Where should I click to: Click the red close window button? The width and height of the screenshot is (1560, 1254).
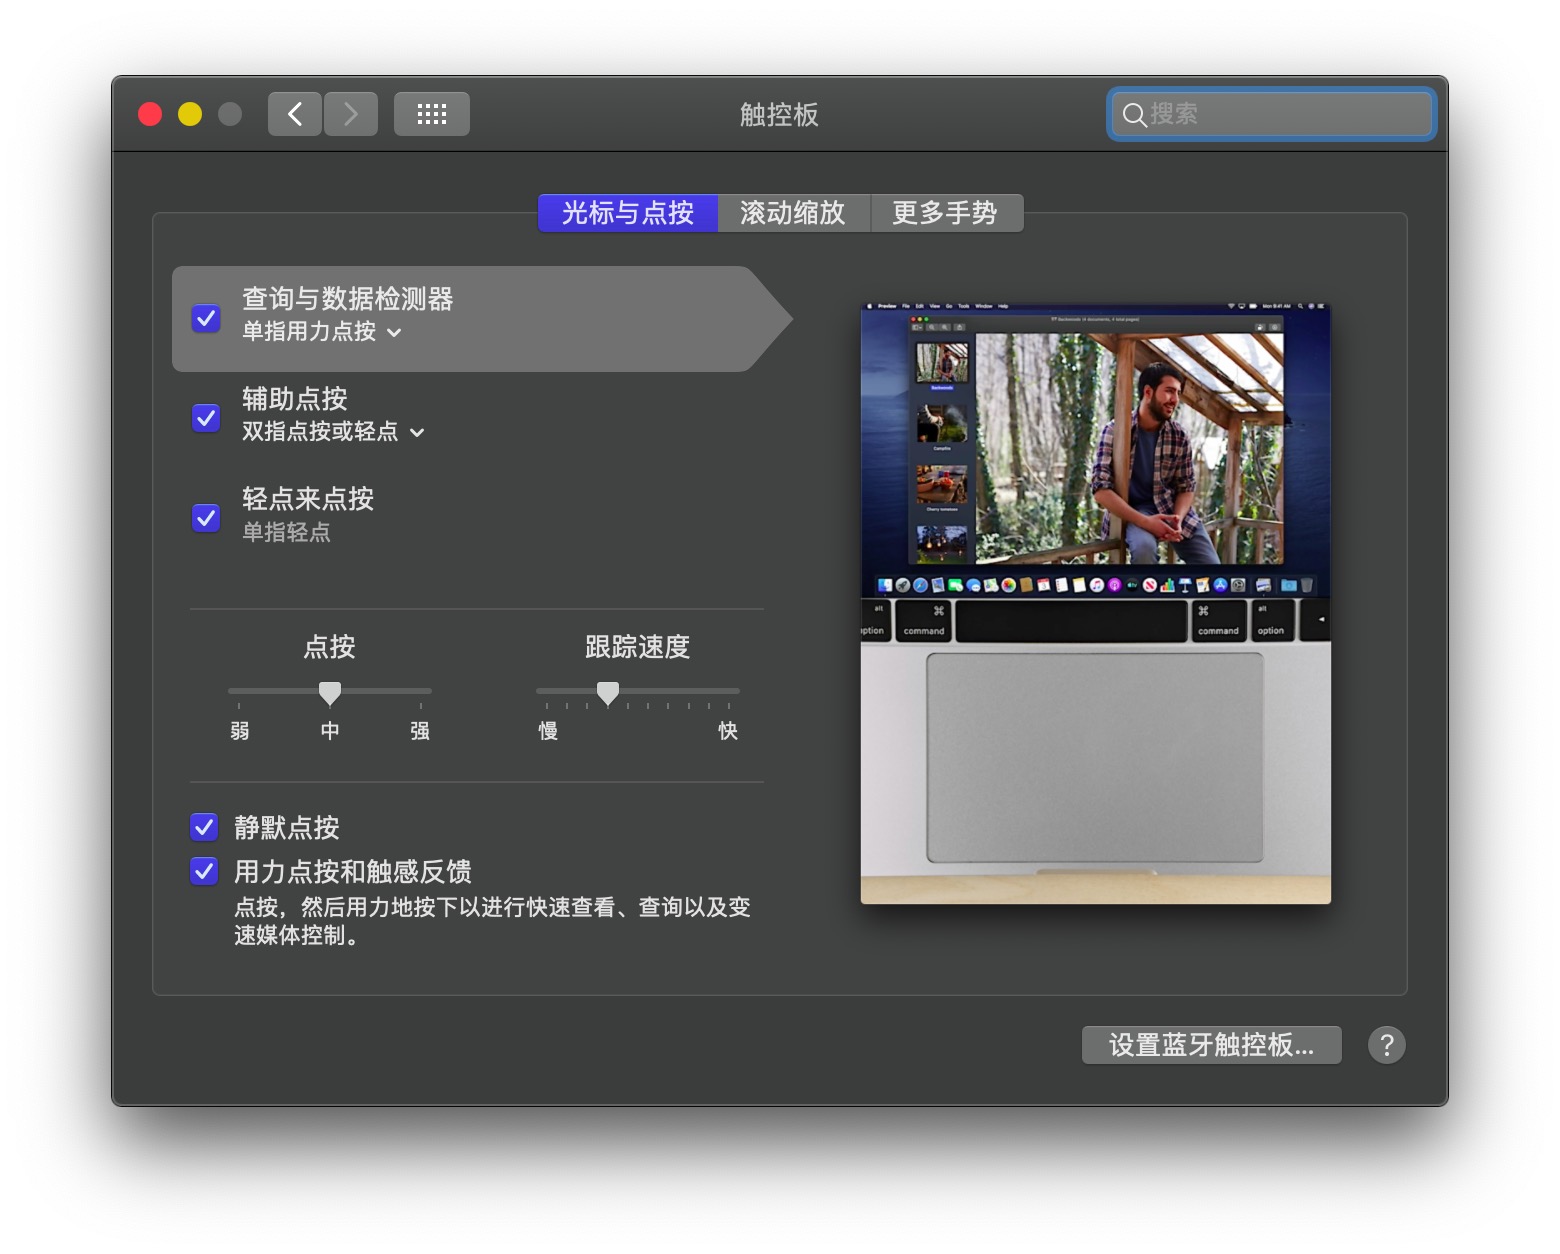point(150,114)
